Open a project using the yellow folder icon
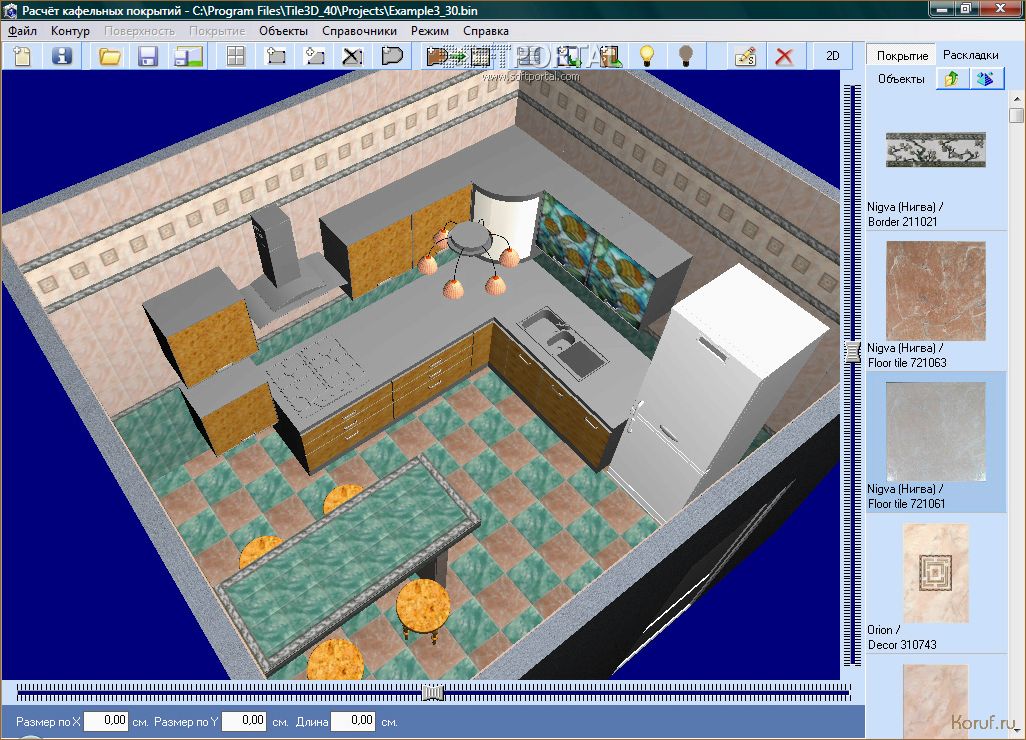Screen dimensions: 1026x740 point(110,56)
